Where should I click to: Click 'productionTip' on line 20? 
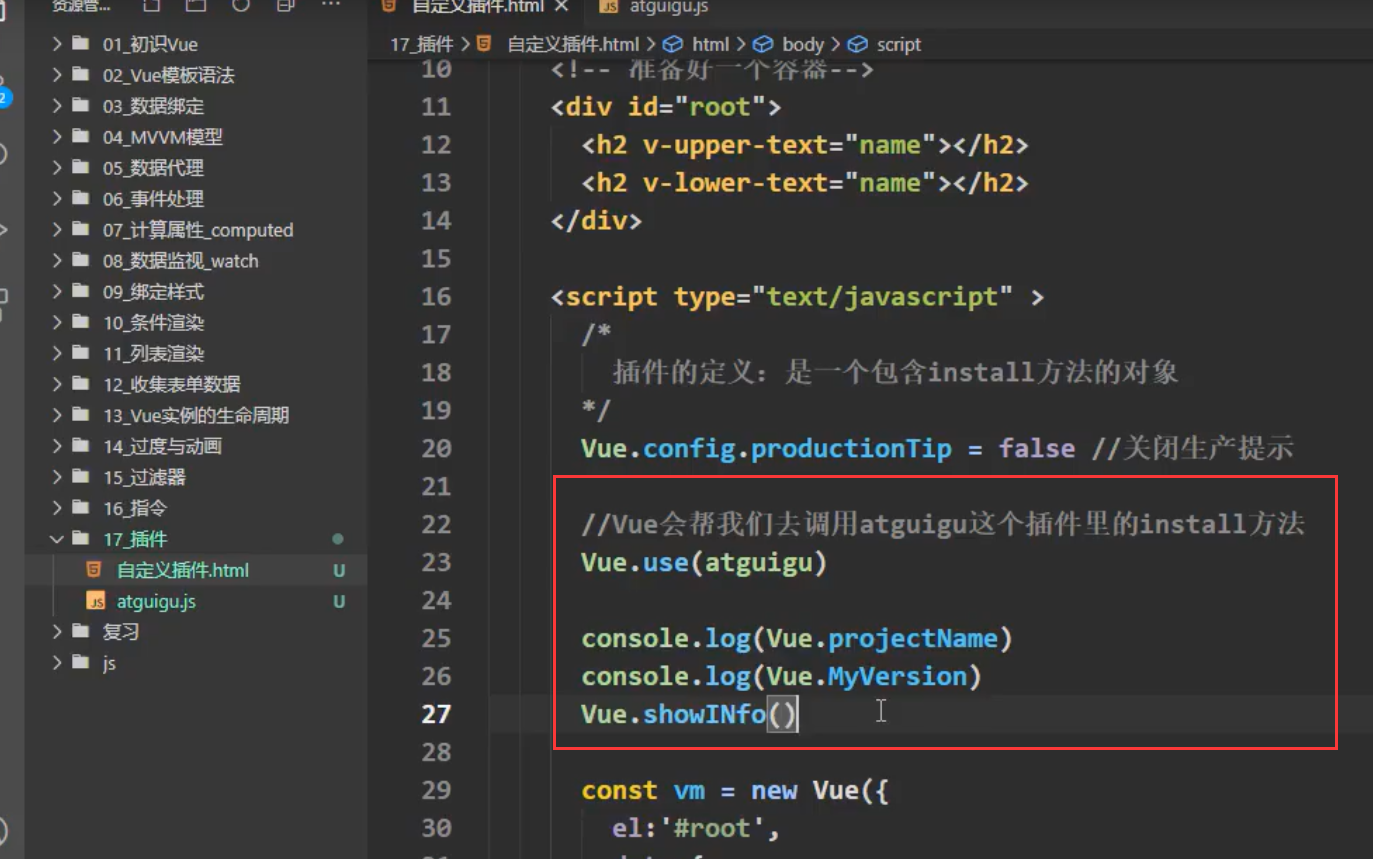click(851, 448)
